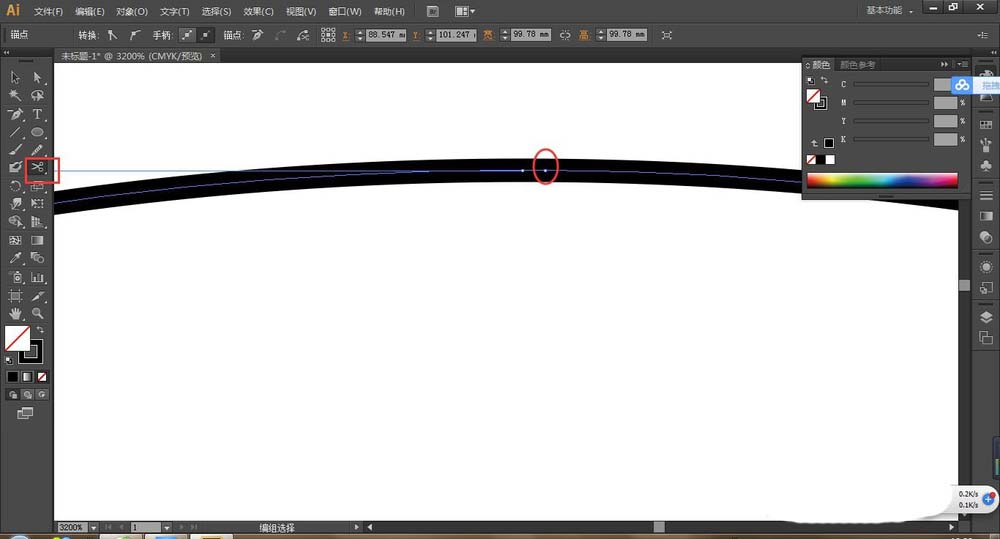The height and width of the screenshot is (539, 1000).
Task: Close the 未标题-1 document tab
Action: click(x=213, y=56)
